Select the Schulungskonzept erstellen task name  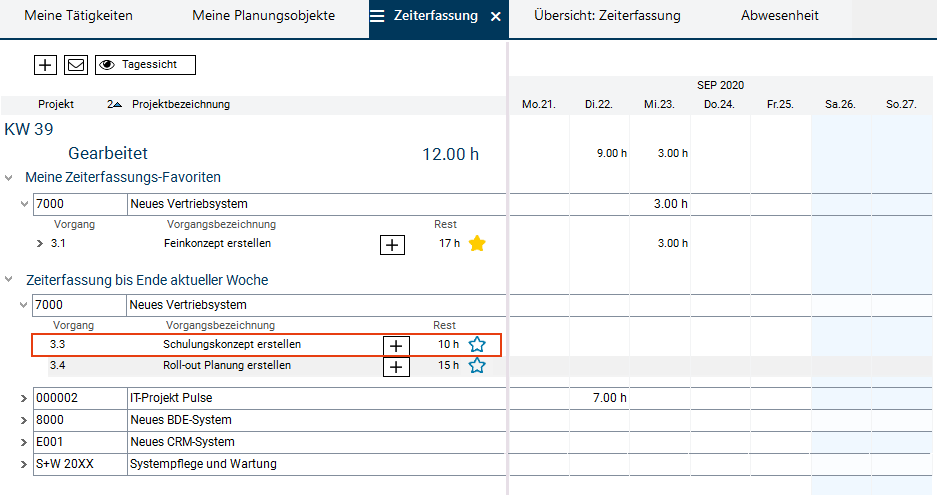pyautogui.click(x=232, y=344)
